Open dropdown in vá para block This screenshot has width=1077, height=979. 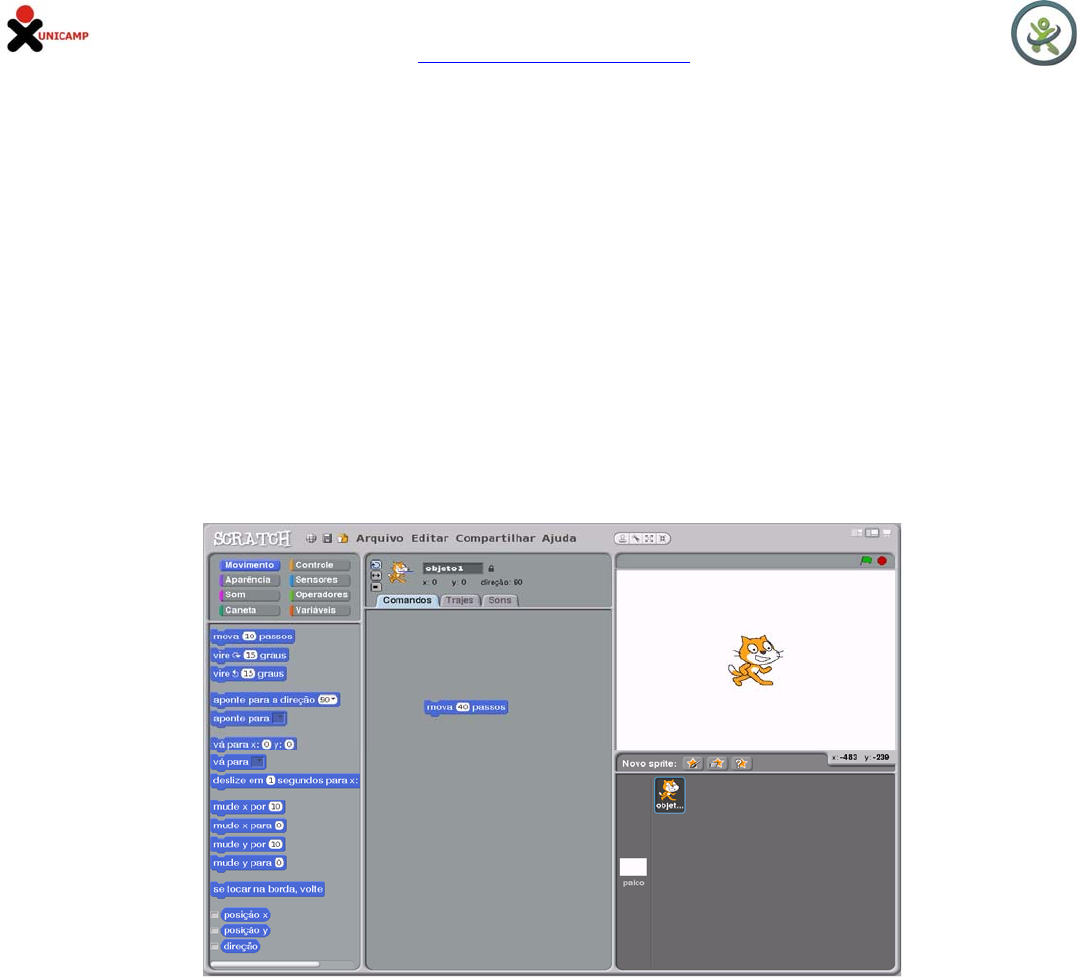click(x=258, y=762)
